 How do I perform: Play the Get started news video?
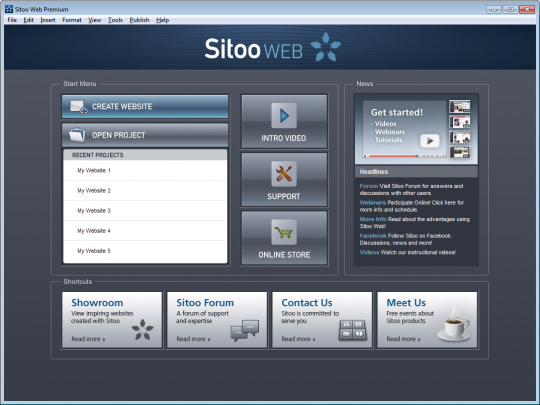pyautogui.click(x=429, y=141)
